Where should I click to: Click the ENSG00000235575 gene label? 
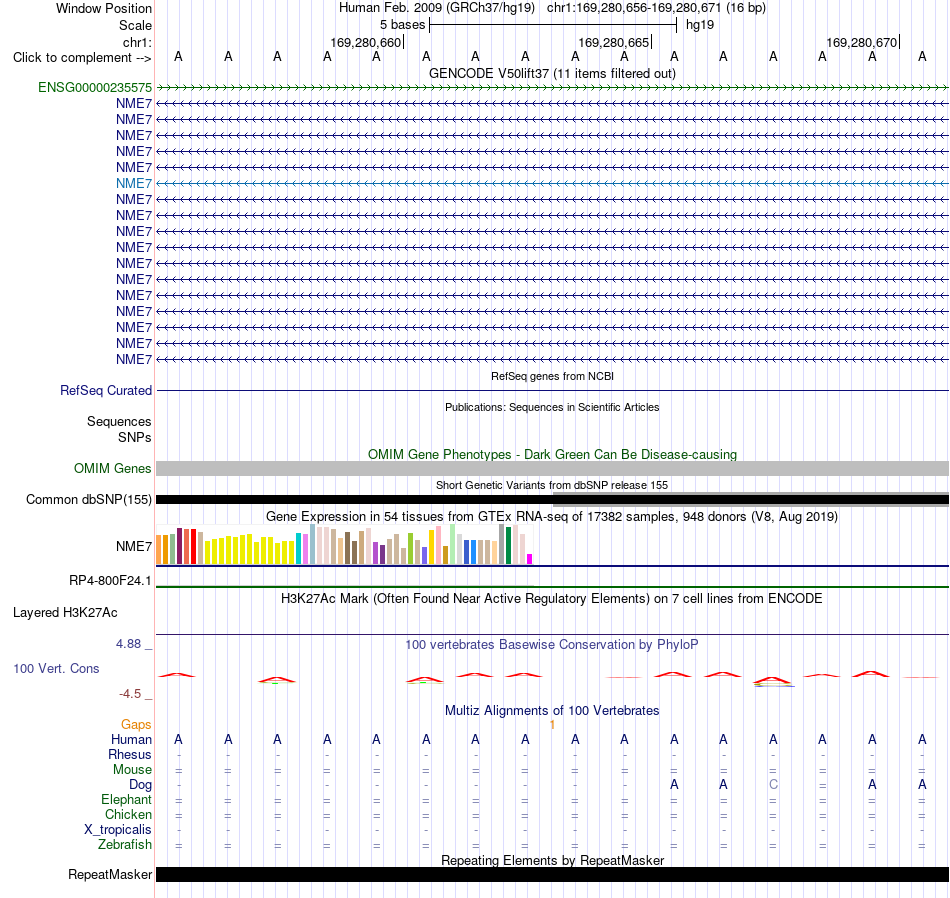[95, 87]
